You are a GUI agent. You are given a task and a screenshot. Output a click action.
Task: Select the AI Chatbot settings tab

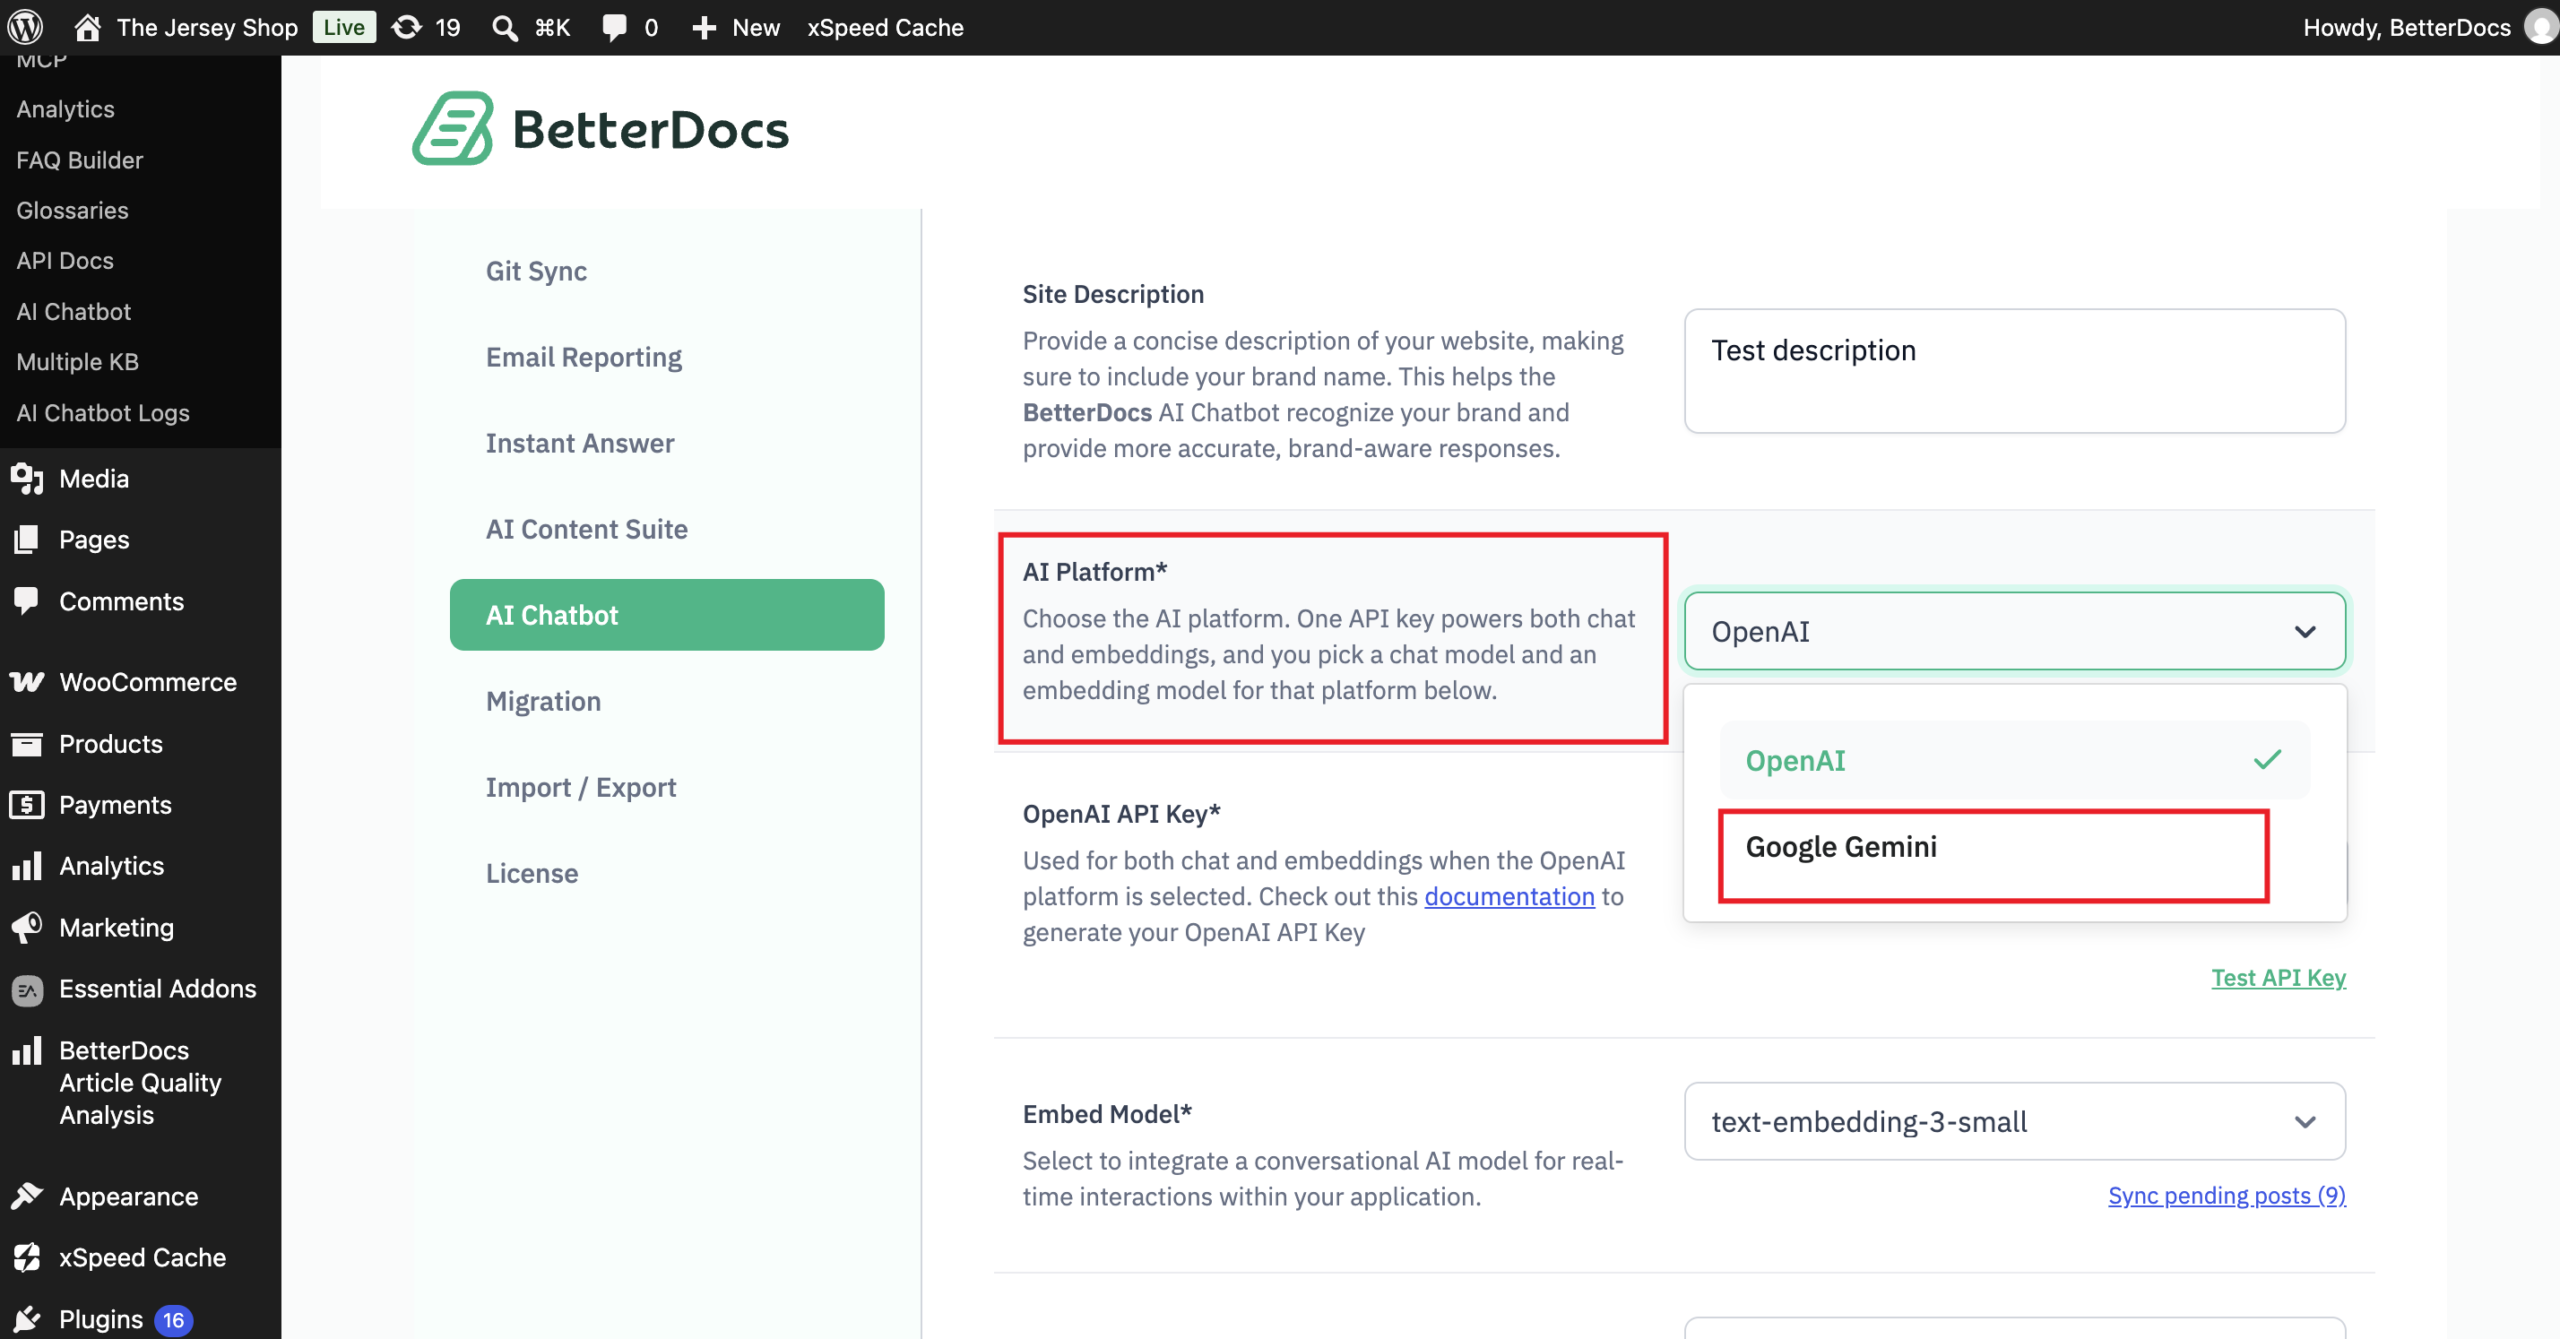(667, 615)
